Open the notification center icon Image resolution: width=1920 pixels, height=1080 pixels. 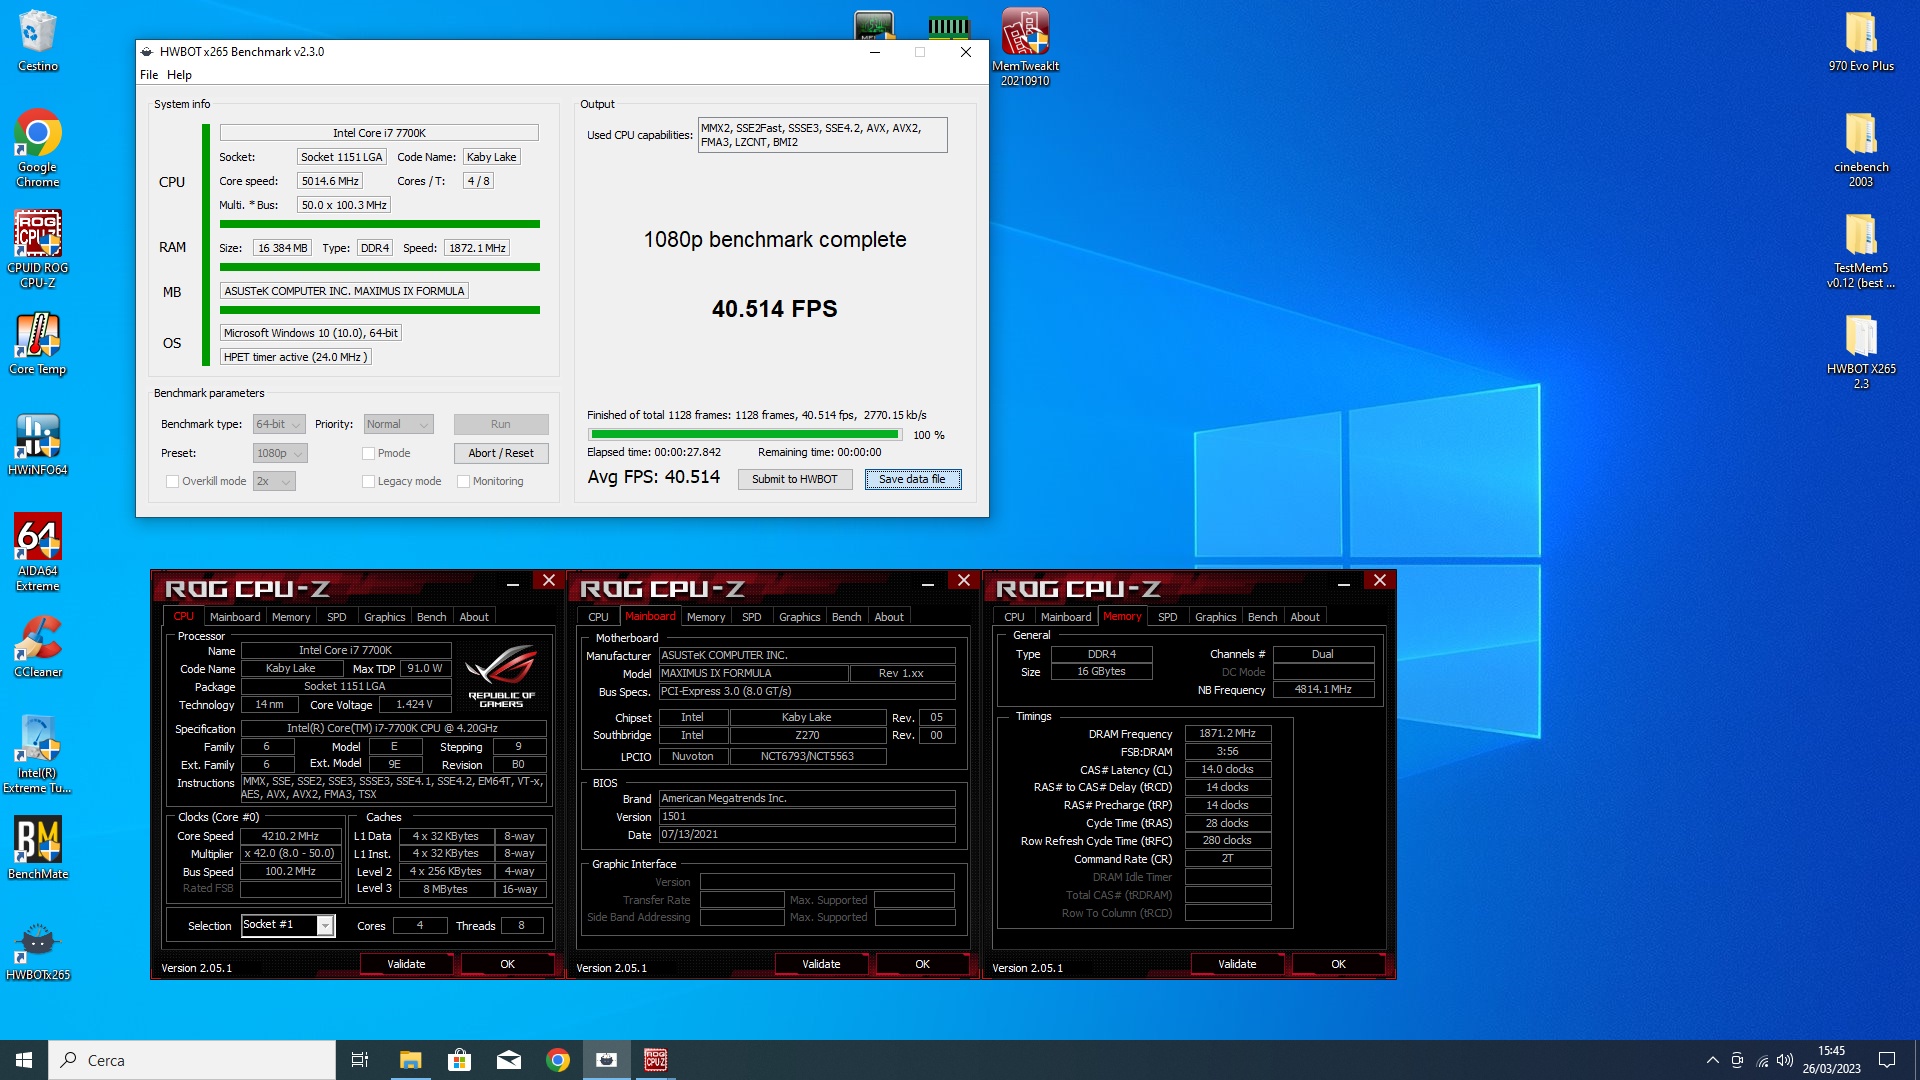1887,1060
